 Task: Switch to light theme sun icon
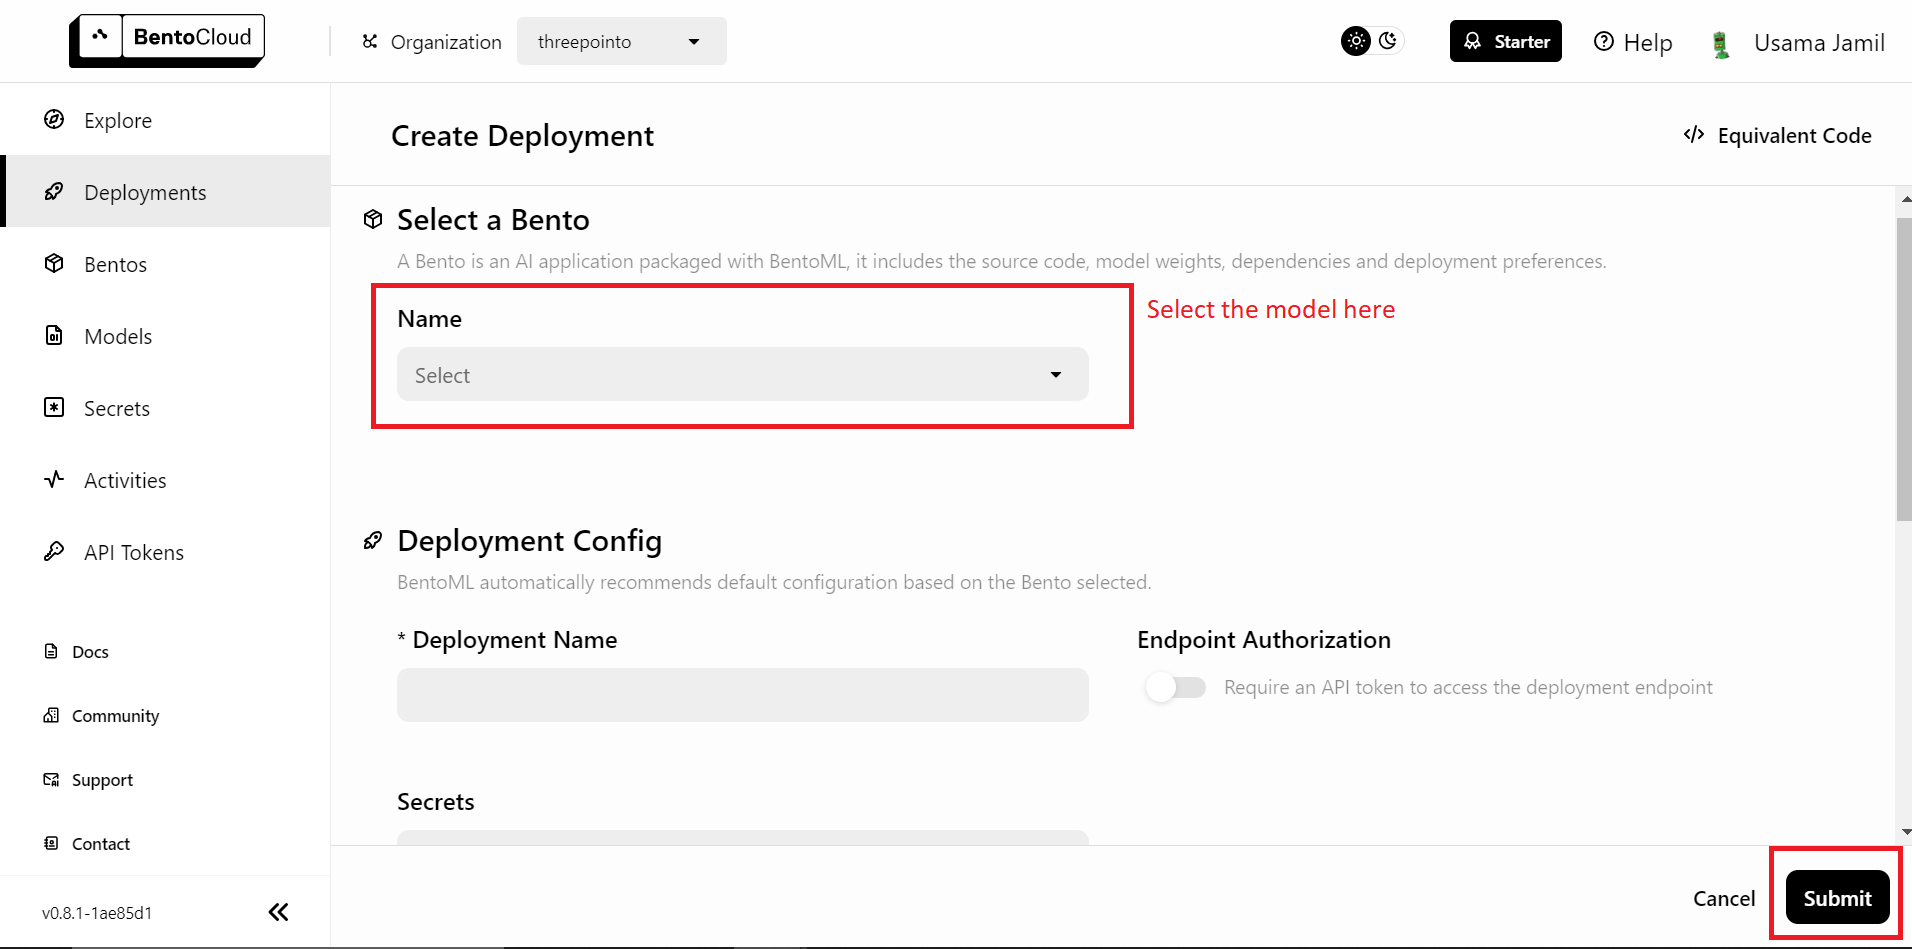1356,41
